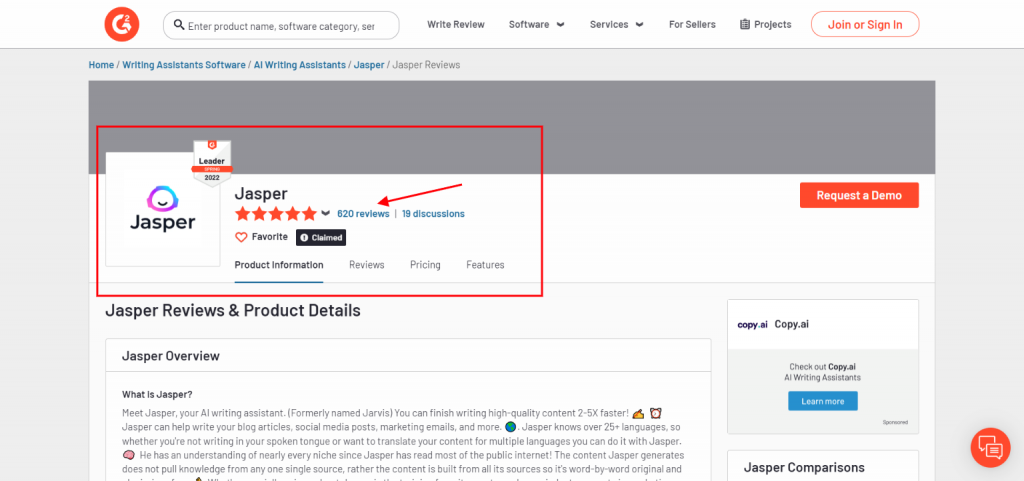Click the G2 logo in the header

[x=122, y=23]
